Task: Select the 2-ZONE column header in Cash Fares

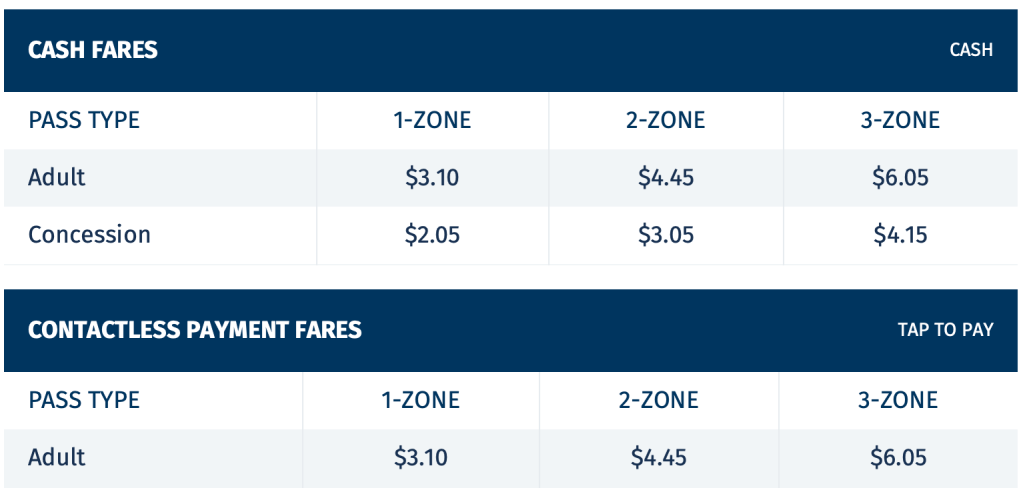Action: [666, 121]
